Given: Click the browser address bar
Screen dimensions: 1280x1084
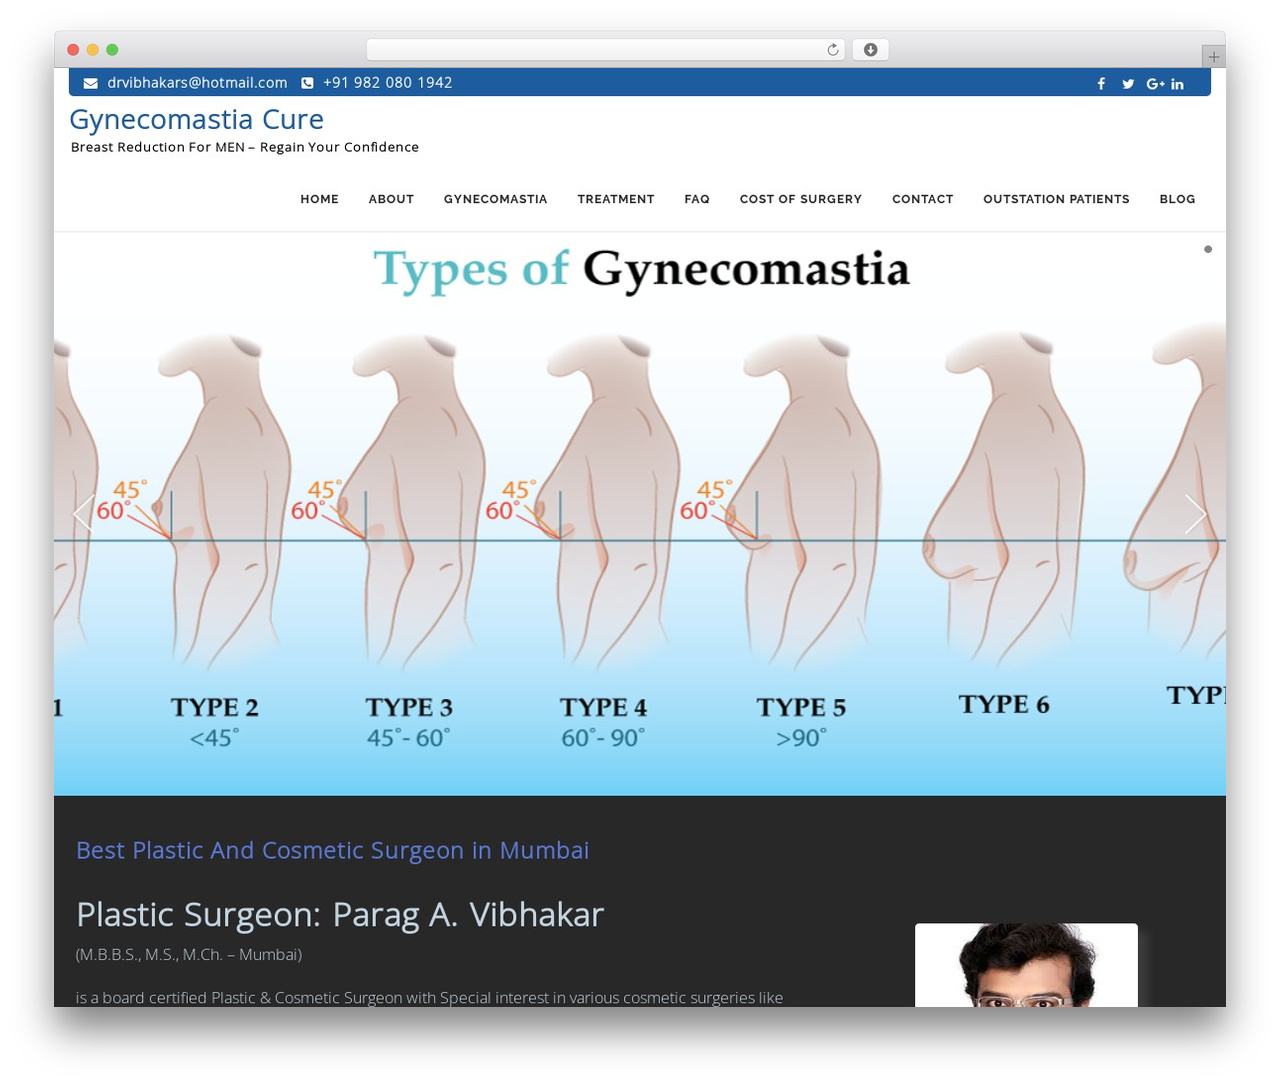Looking at the screenshot, I should pyautogui.click(x=606, y=50).
